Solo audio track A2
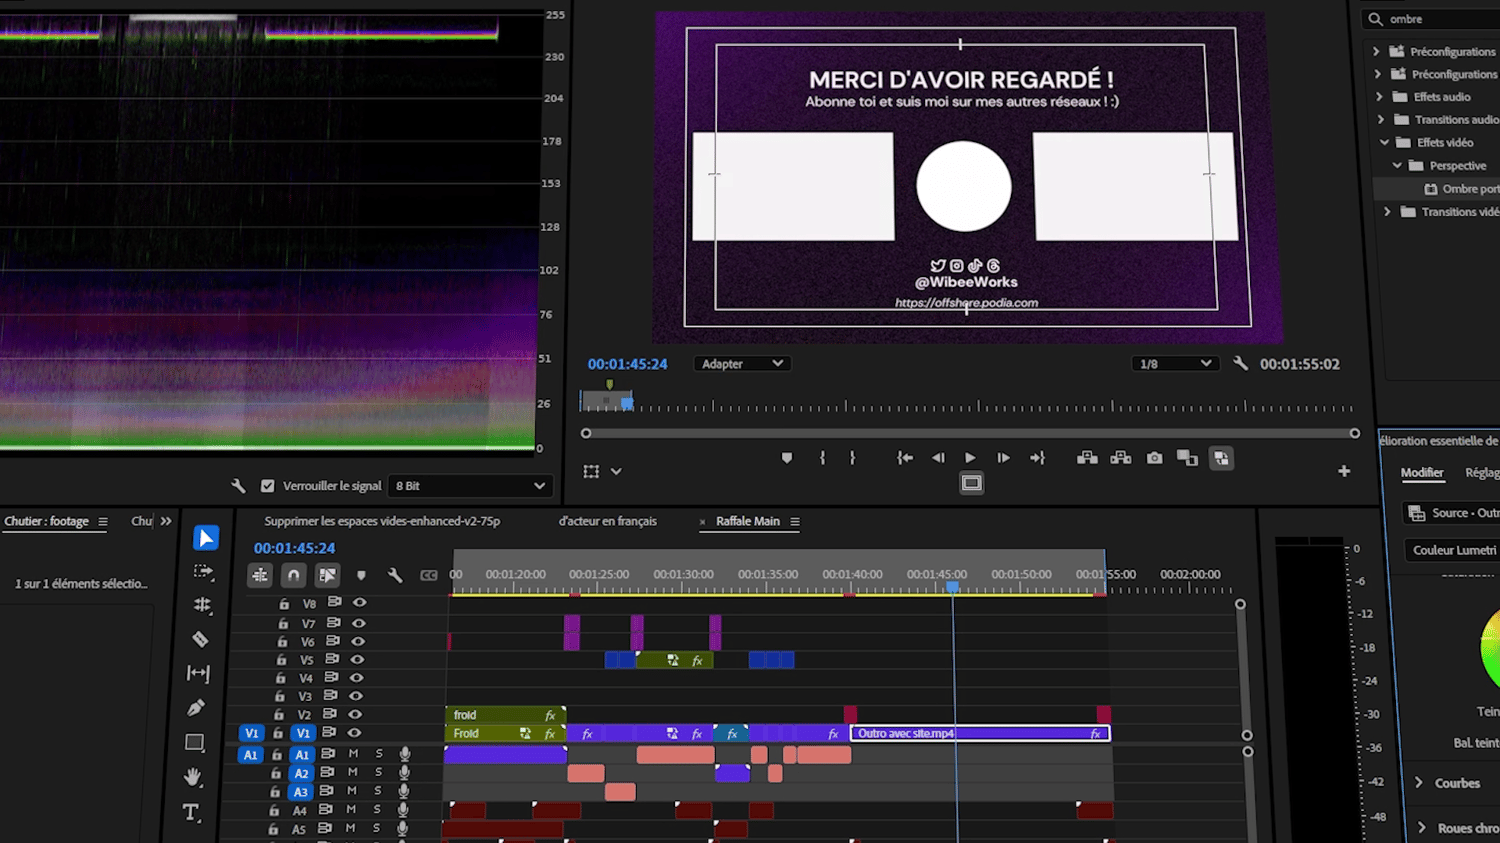Screen dimensions: 1500x843 point(379,772)
